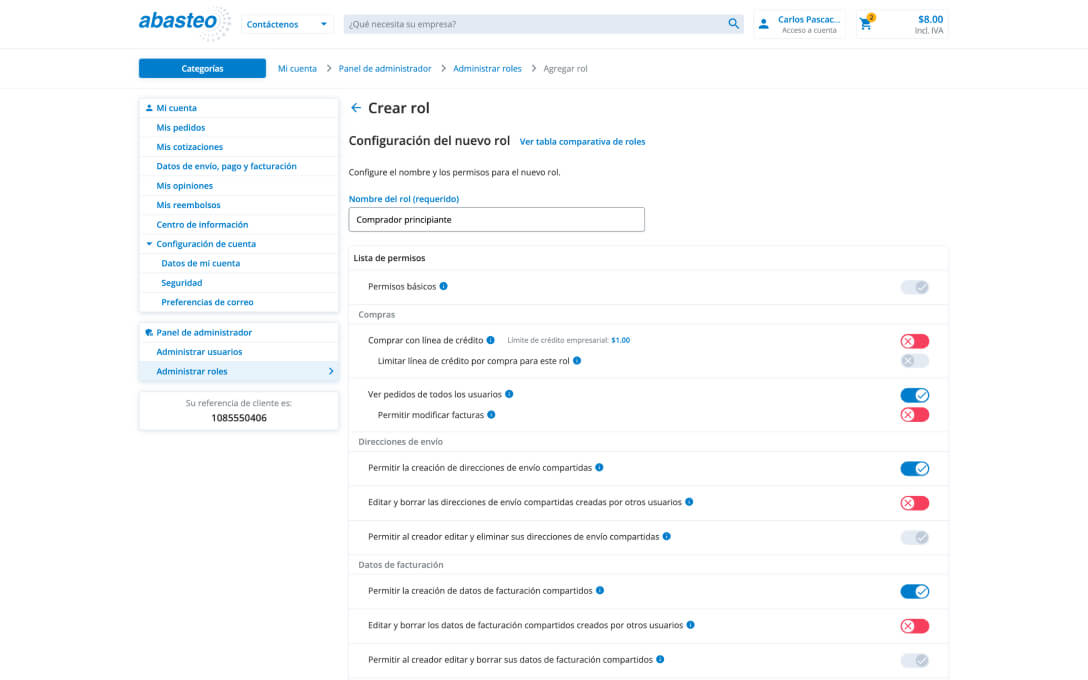Viewport: 1088px width, 680px height.
Task: Collapse the Configuración de cuenta section
Action: point(149,244)
